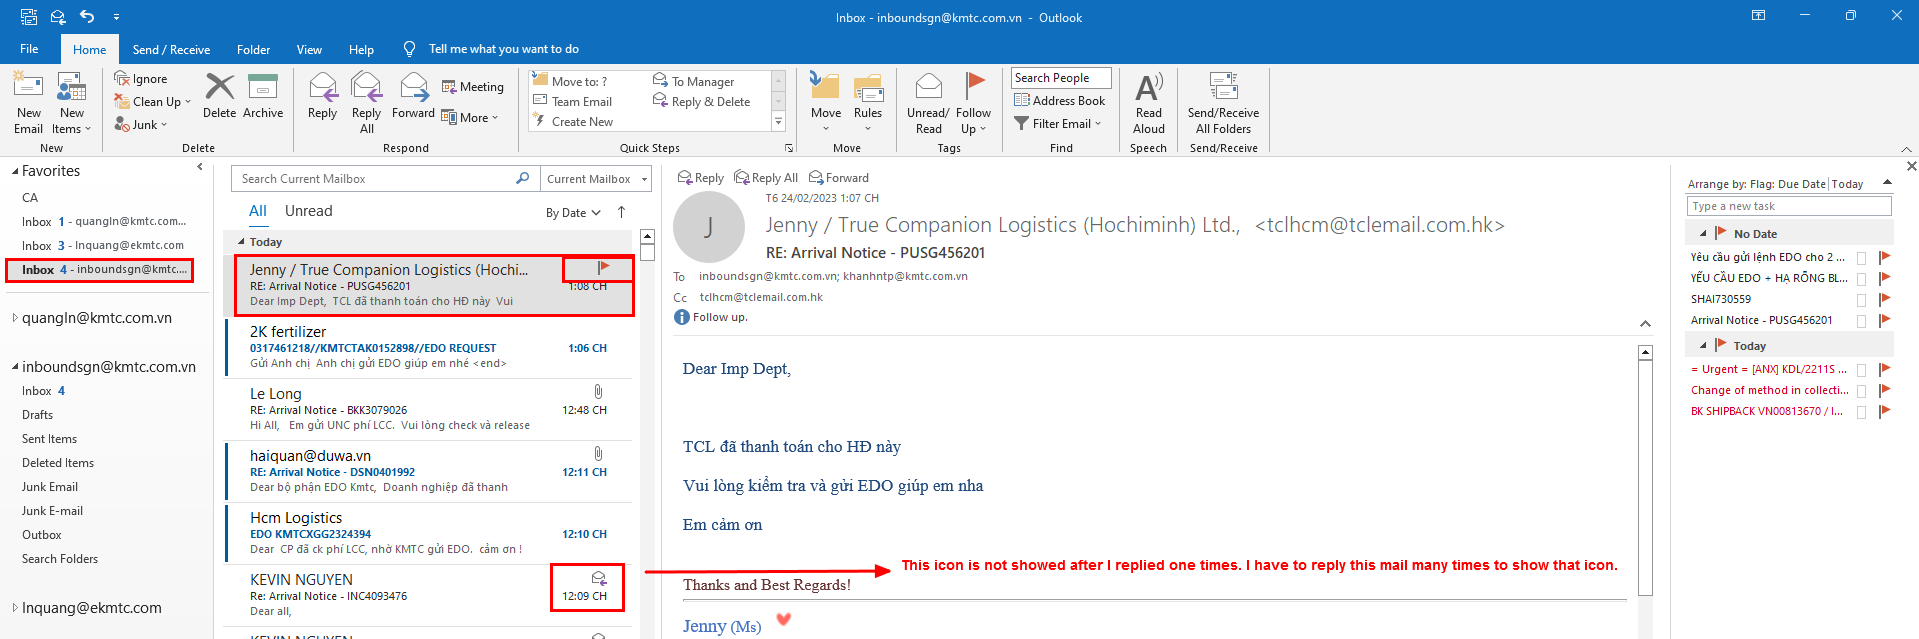Image resolution: width=1919 pixels, height=639 pixels.
Task: Check the Arrival Notice task checkbox
Action: (1861, 321)
